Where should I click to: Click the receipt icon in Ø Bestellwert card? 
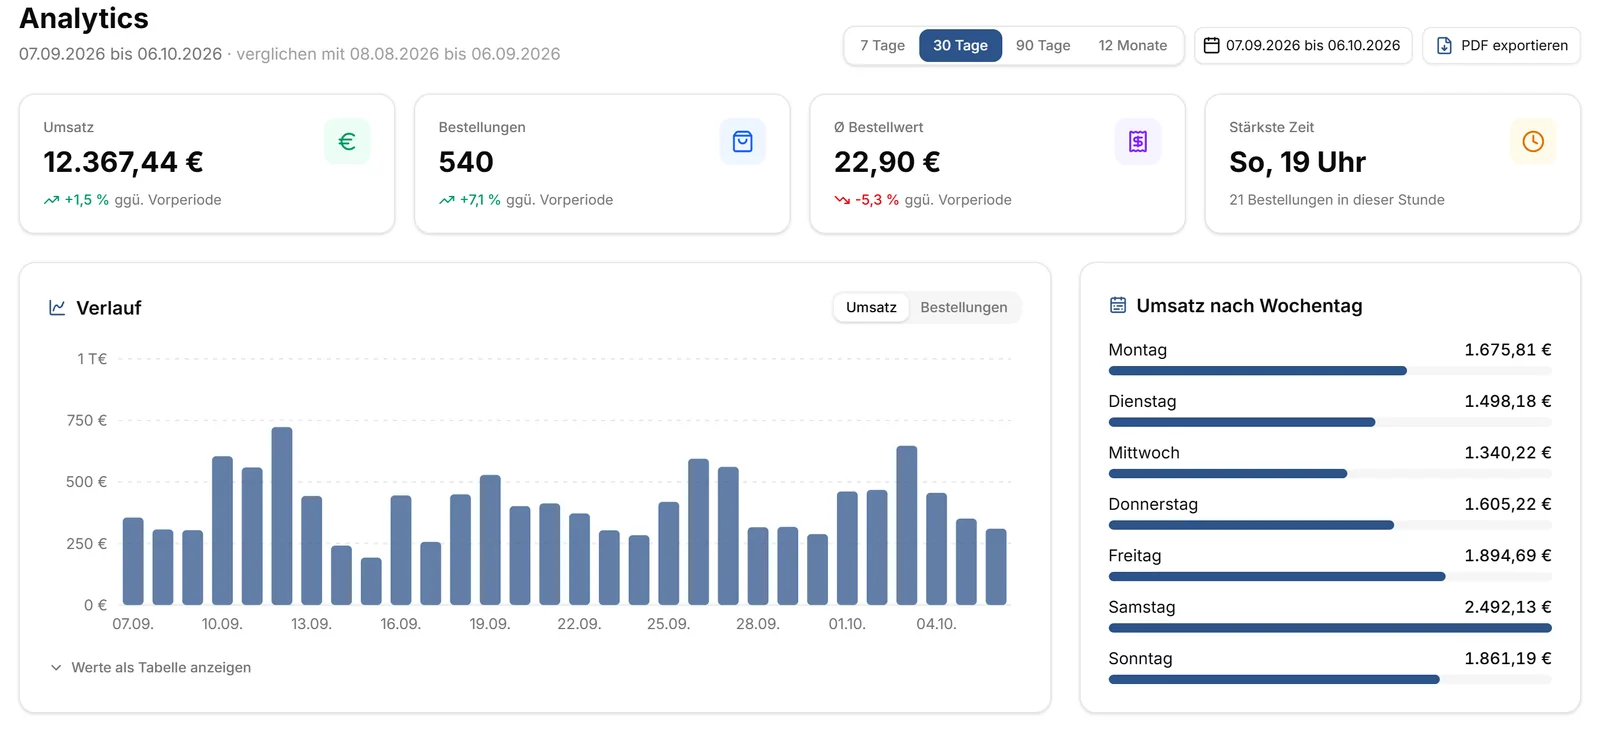click(1138, 142)
